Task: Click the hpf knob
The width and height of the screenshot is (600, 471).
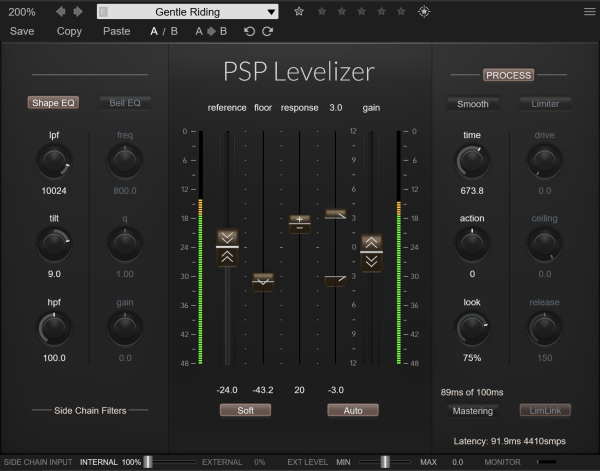Action: (x=54, y=328)
